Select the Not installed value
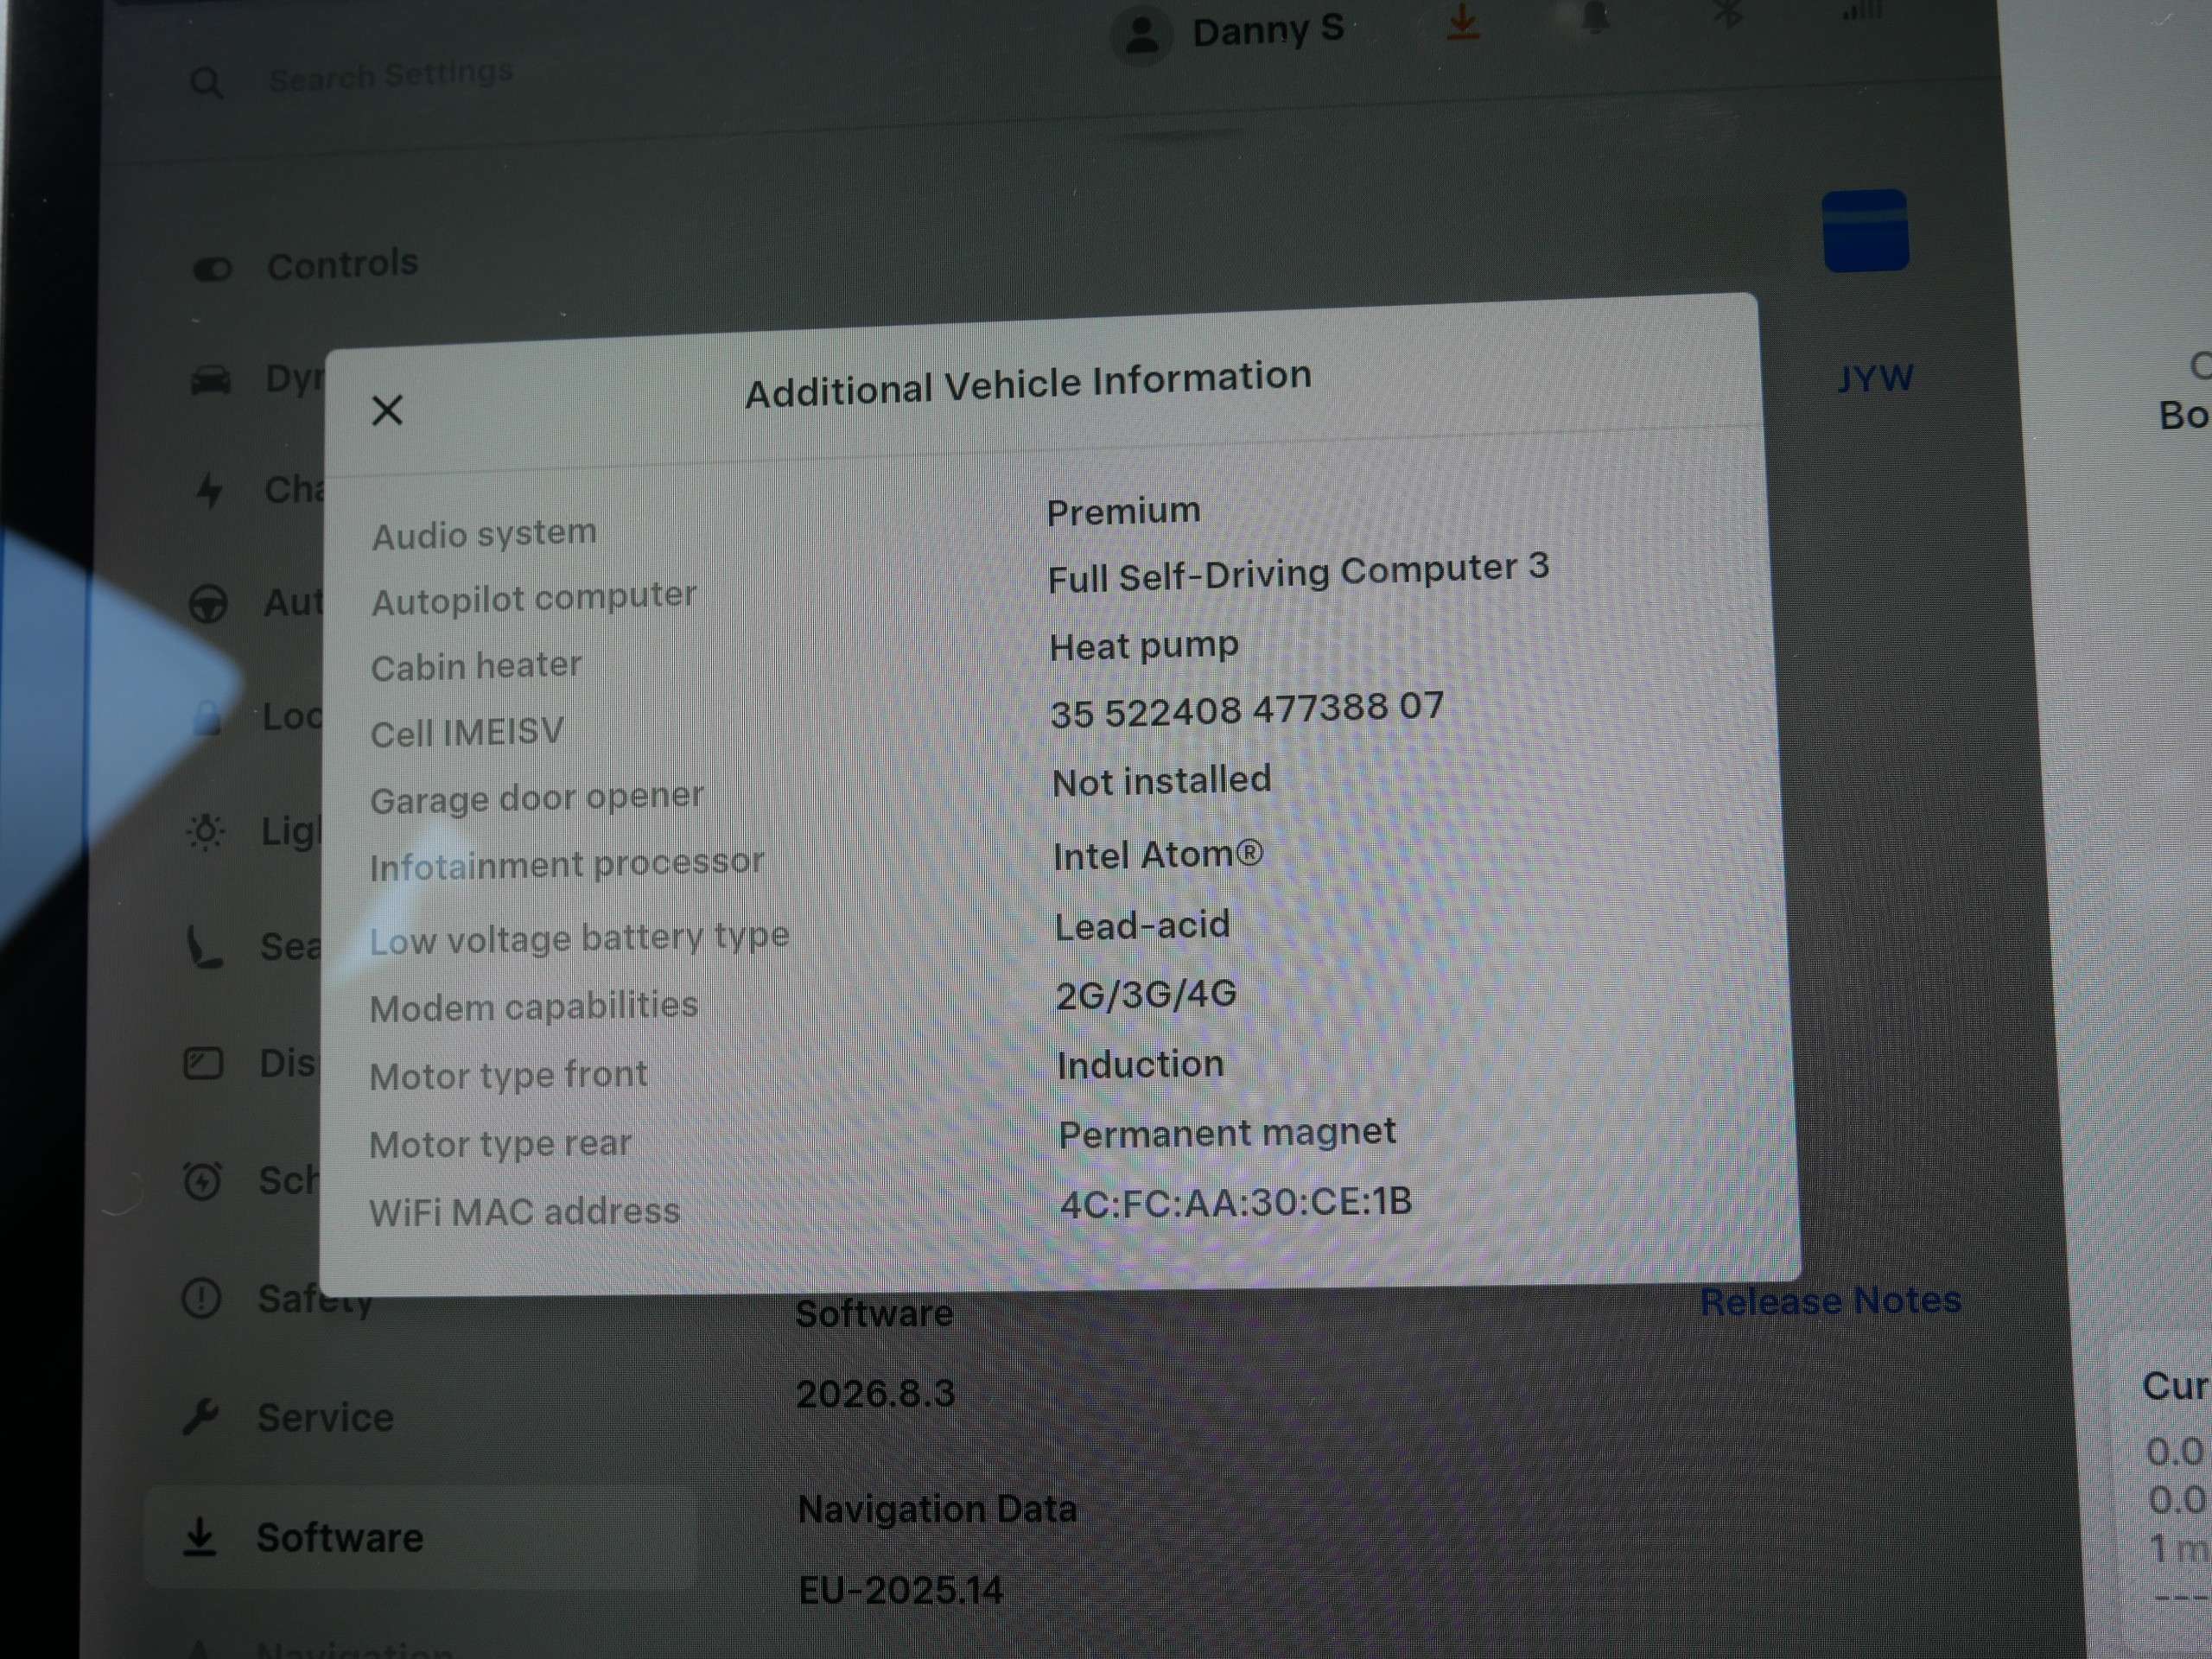Viewport: 2212px width, 1659px height. (1161, 781)
